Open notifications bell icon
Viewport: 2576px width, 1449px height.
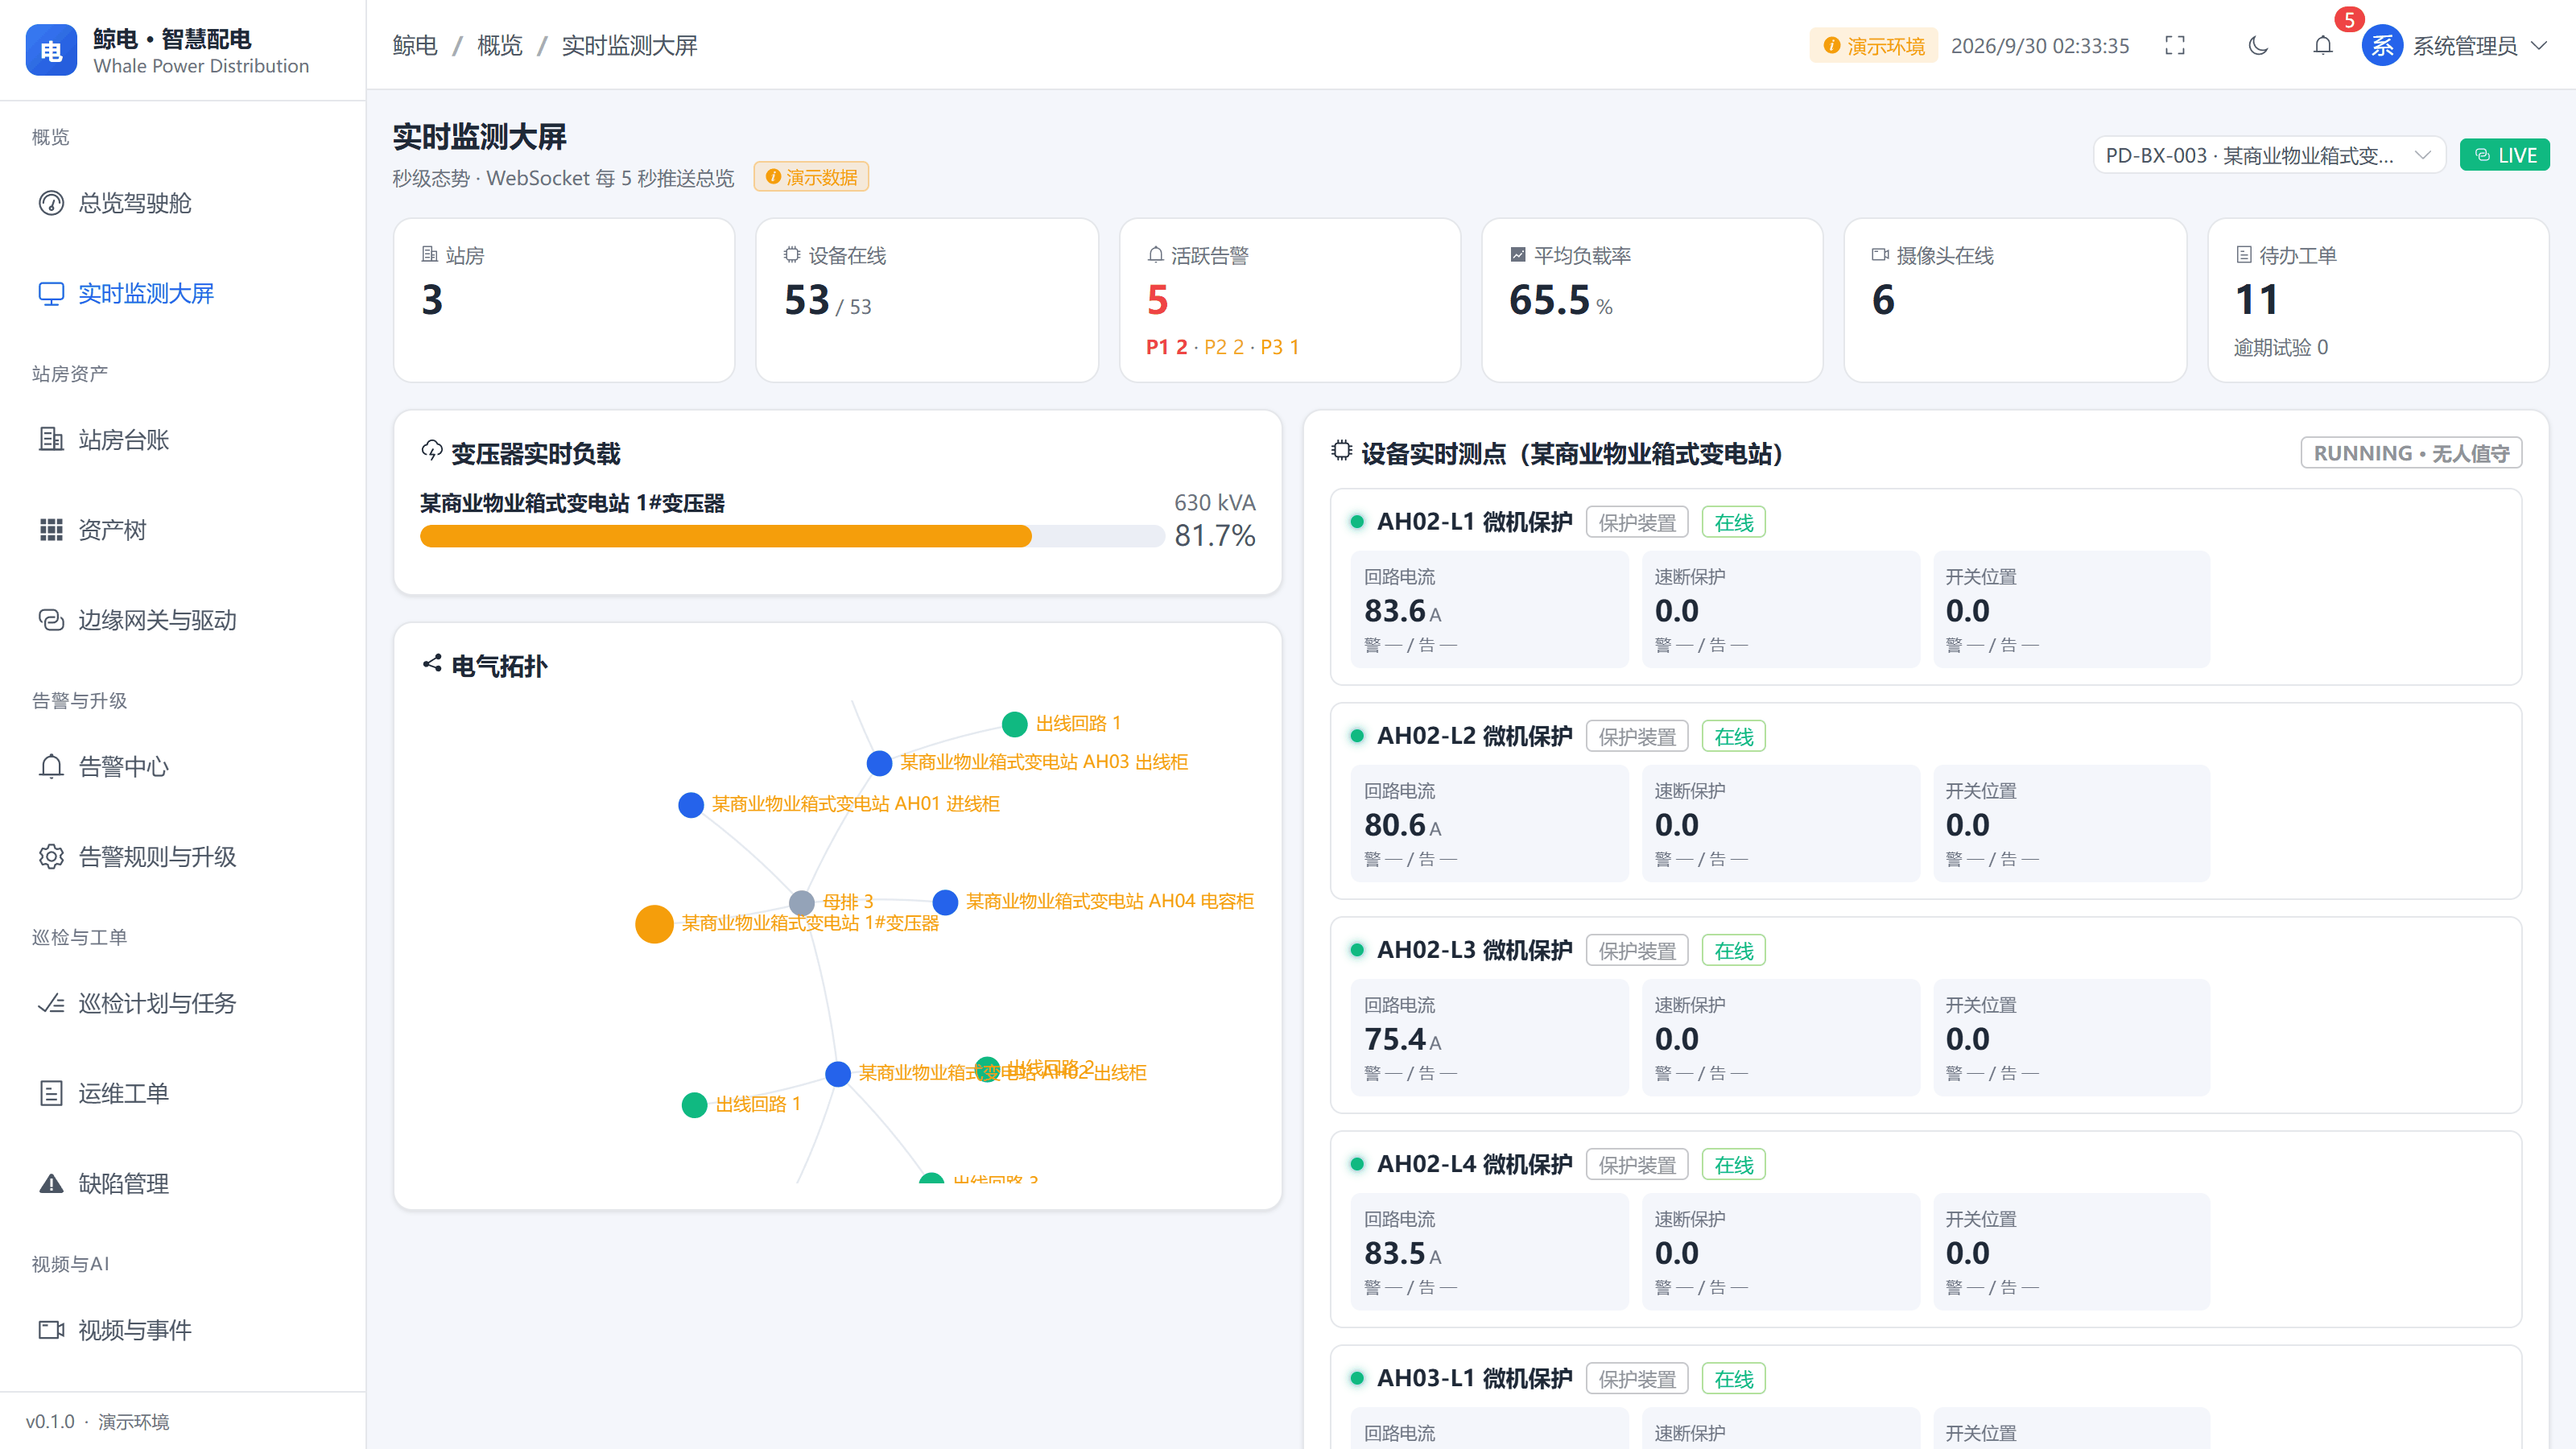click(x=2323, y=45)
